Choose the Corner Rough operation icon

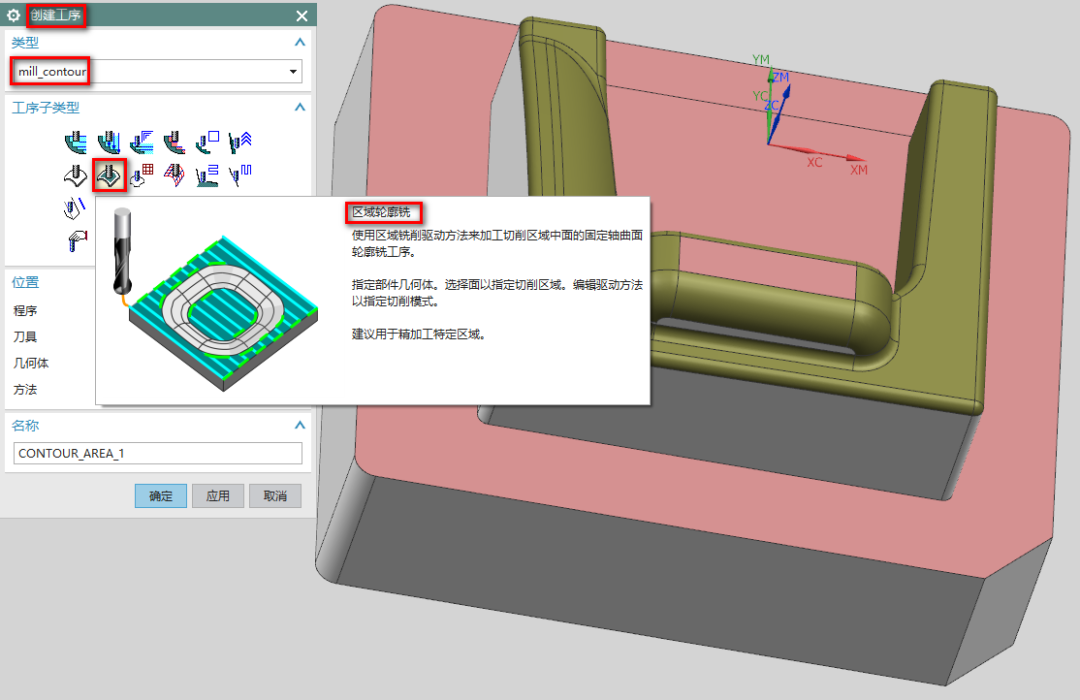[x=142, y=141]
